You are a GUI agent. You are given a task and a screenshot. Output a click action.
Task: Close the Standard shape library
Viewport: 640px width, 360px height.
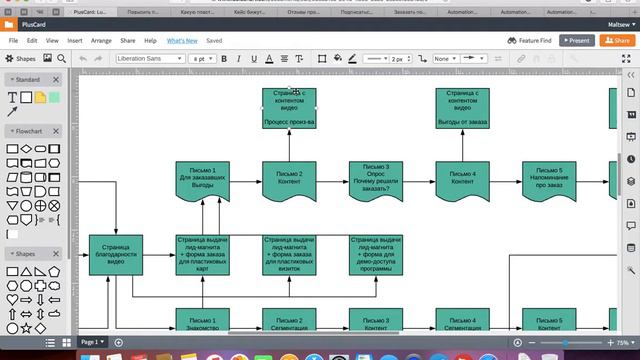[x=56, y=80]
